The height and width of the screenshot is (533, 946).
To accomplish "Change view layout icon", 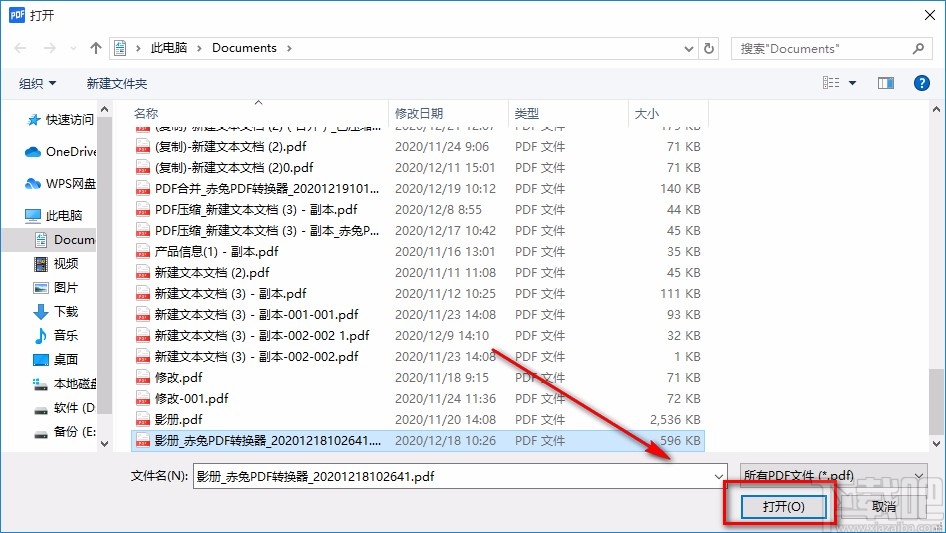I will [x=831, y=83].
